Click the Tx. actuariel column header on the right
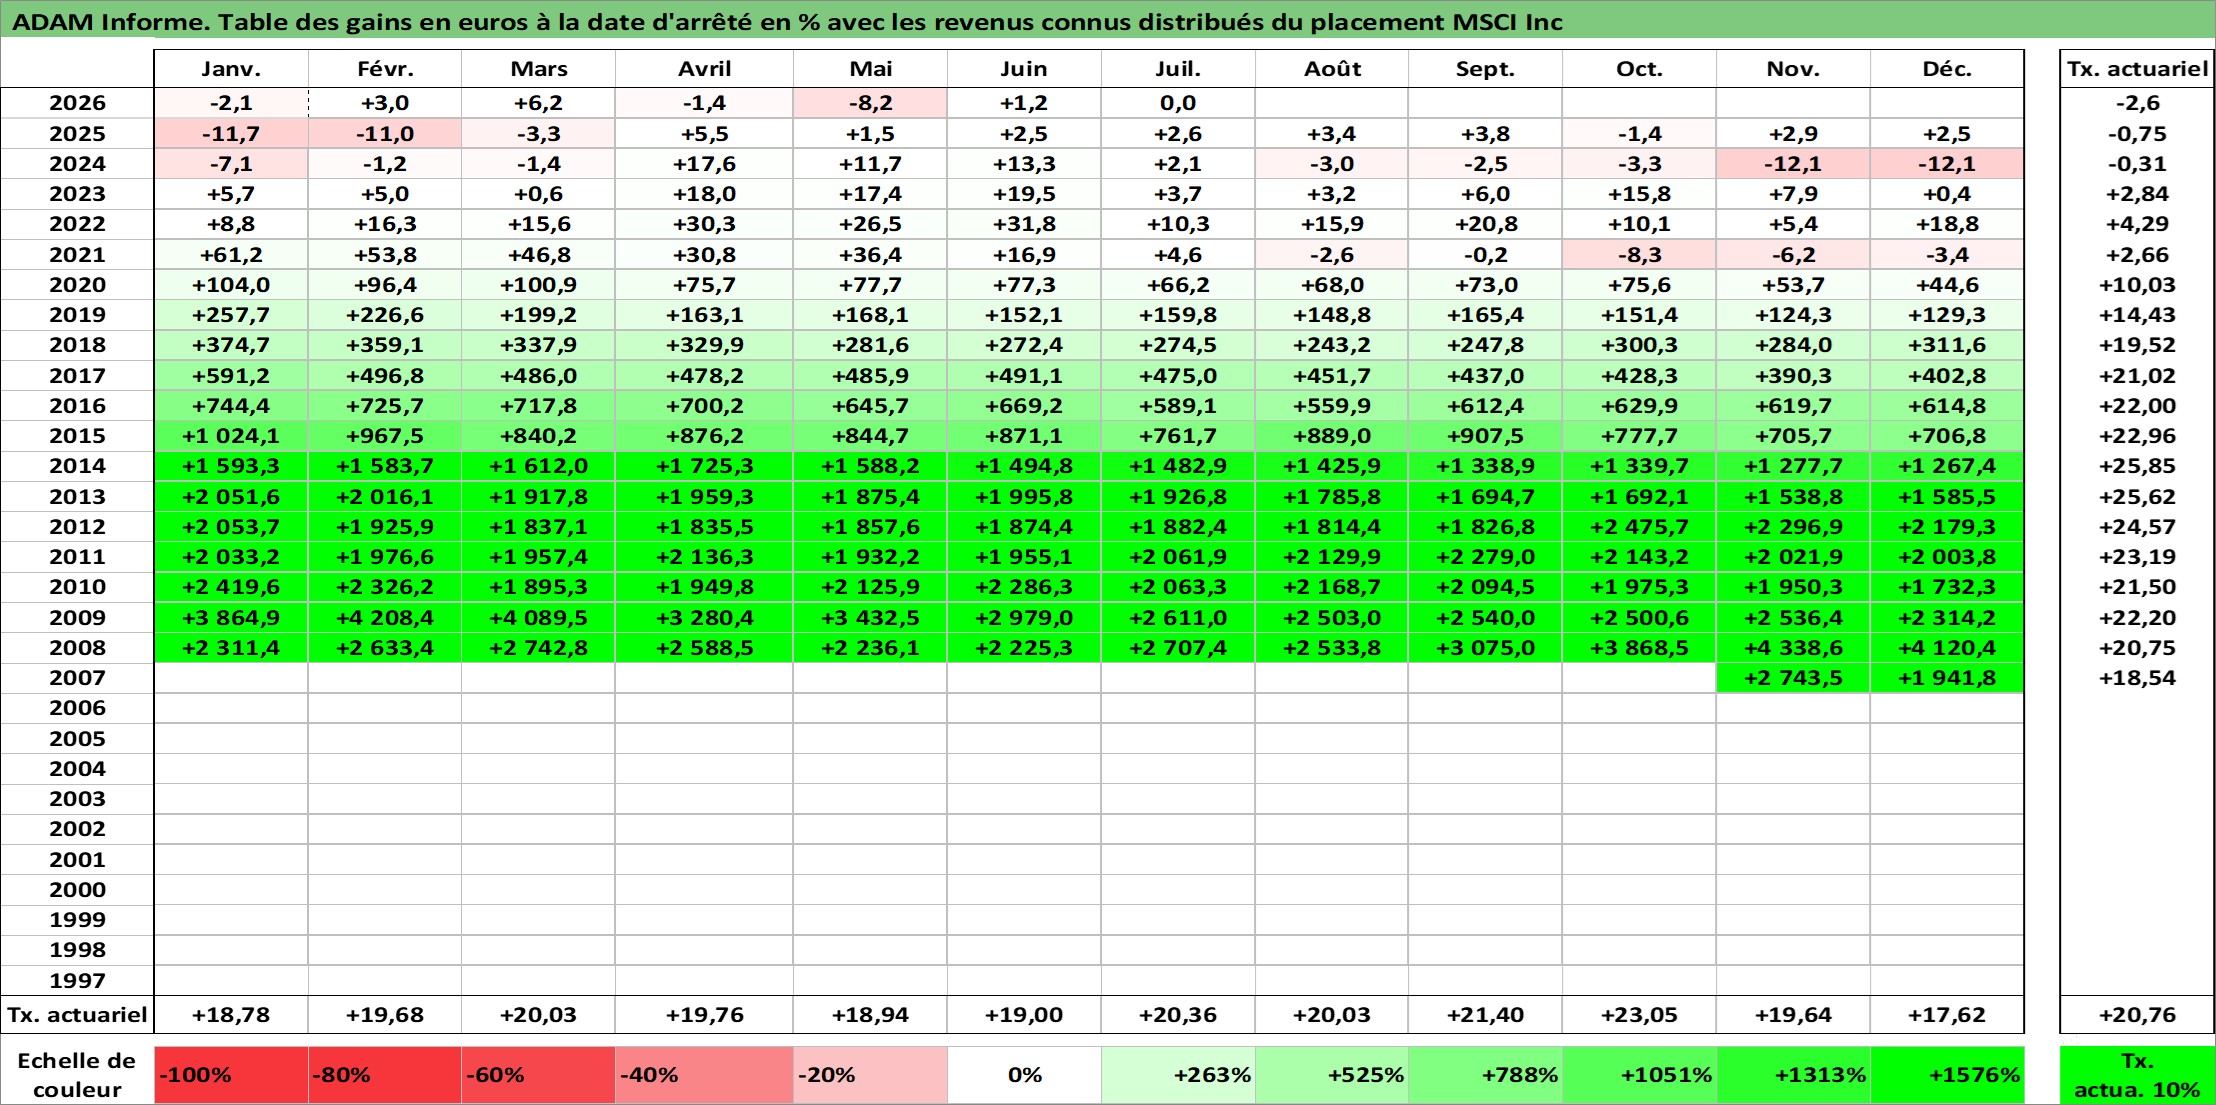 (2137, 69)
